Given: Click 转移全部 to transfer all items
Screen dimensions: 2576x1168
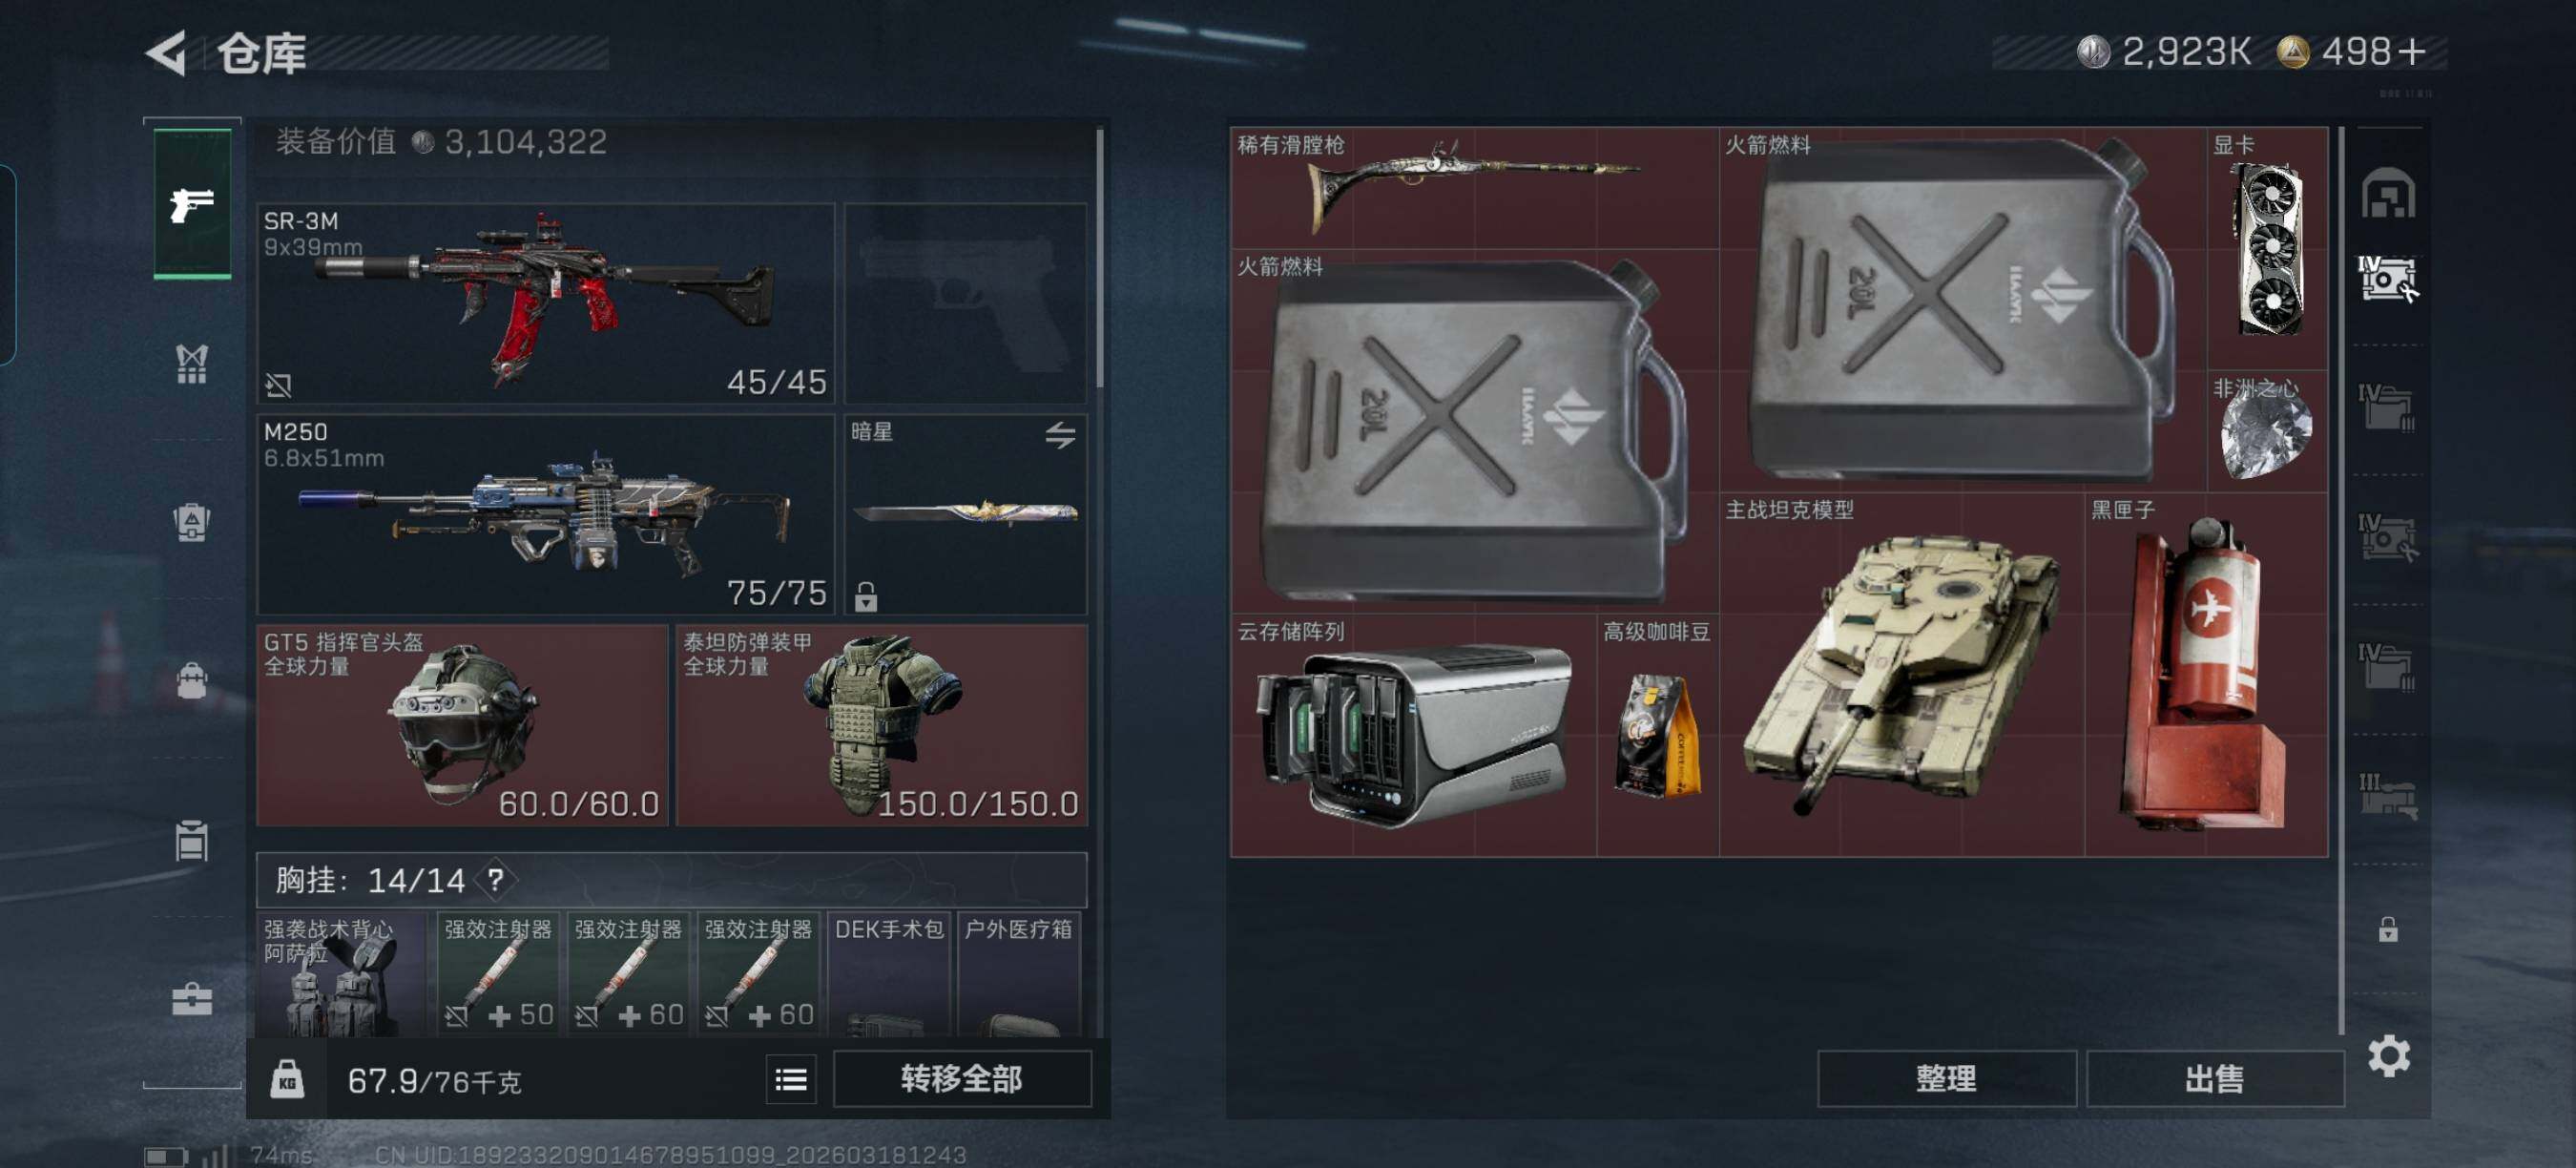Looking at the screenshot, I should click(x=962, y=1078).
